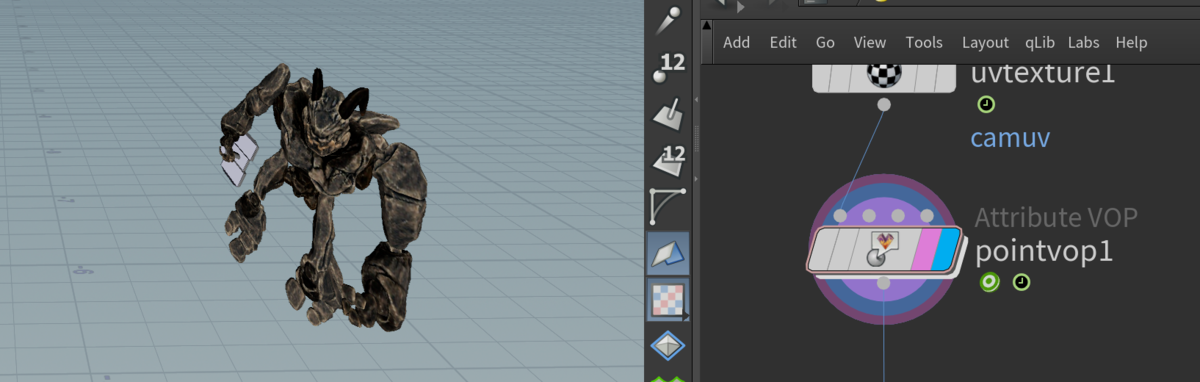Click the clock badge under pointvop1

pyautogui.click(x=1021, y=283)
